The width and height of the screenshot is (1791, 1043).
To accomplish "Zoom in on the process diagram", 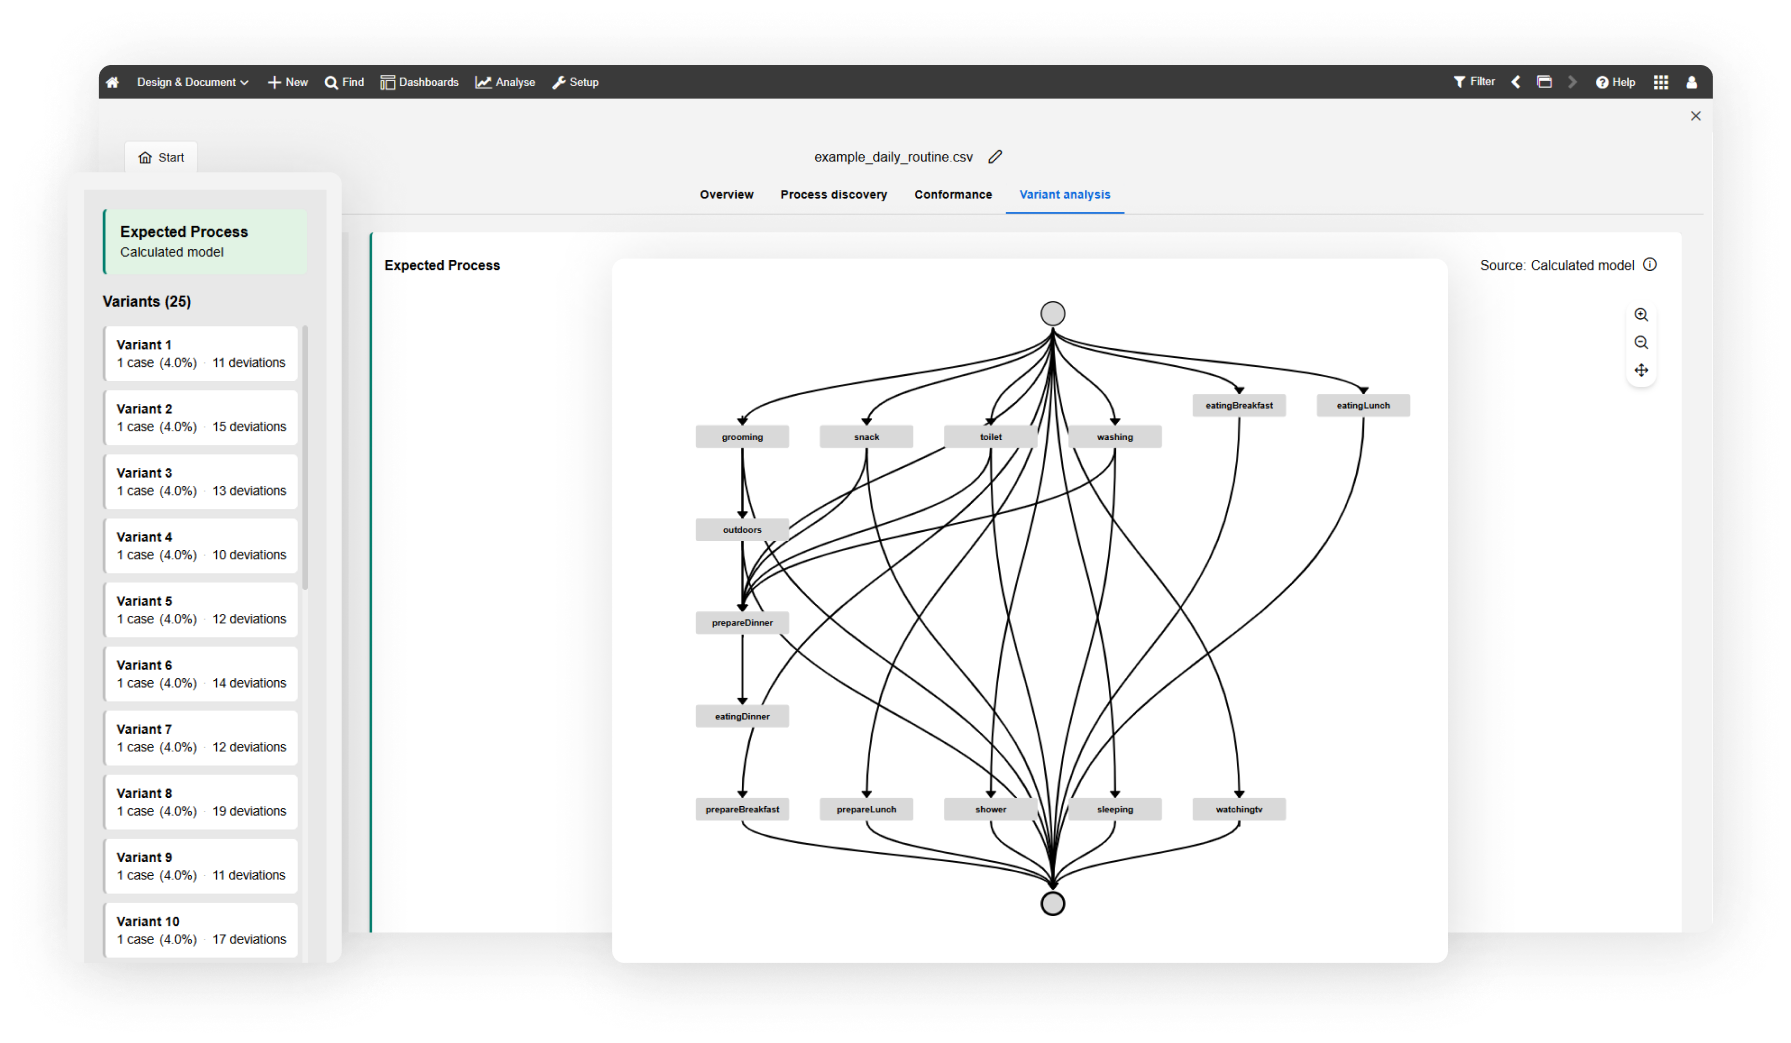I will 1641,315.
